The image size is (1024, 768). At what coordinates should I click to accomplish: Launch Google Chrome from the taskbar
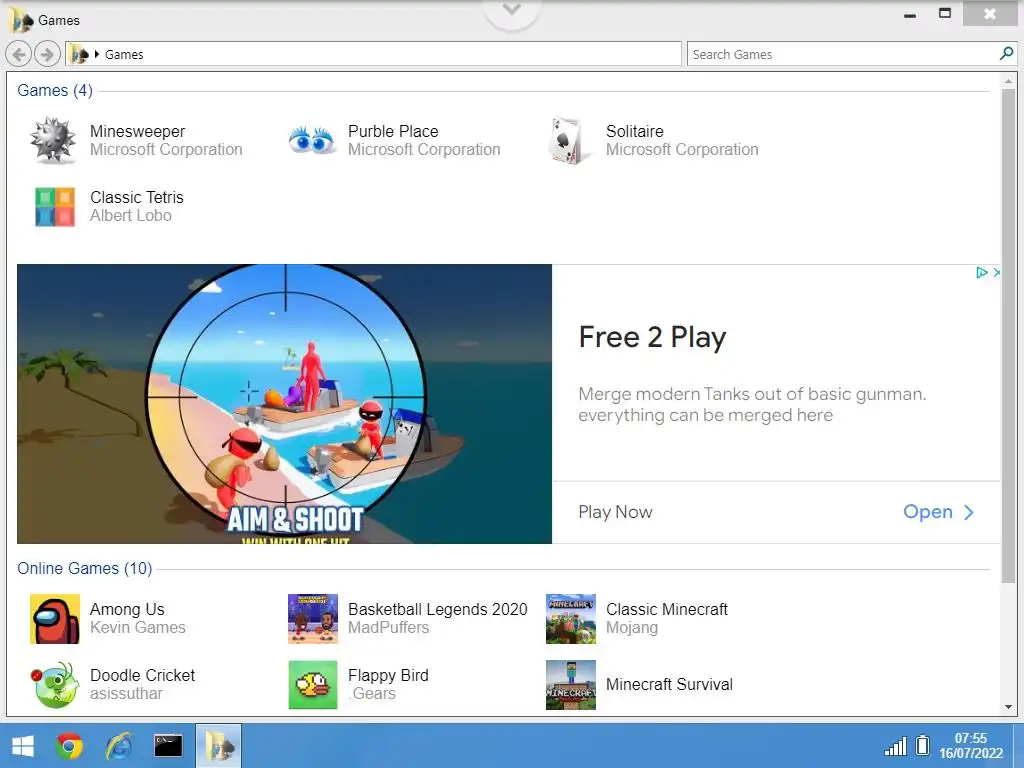69,746
